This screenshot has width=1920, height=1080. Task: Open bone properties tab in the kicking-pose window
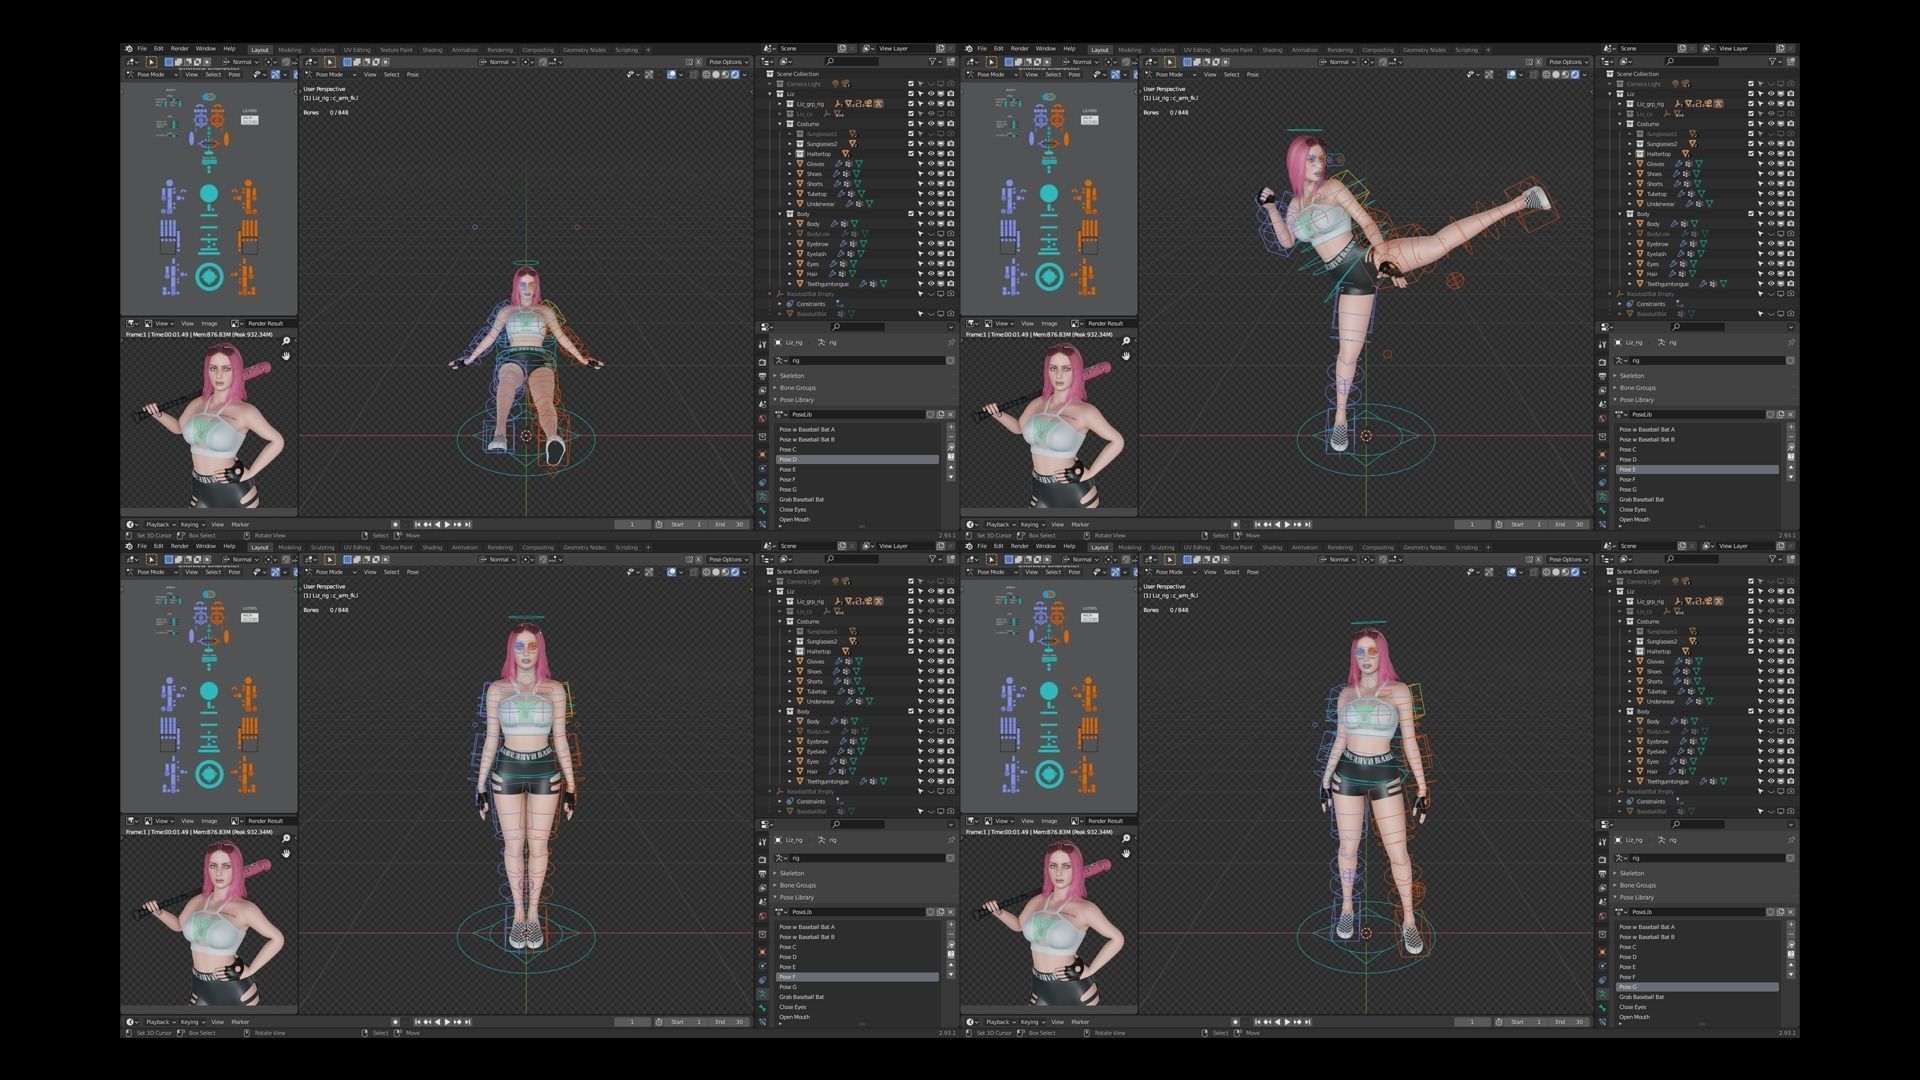(1603, 510)
